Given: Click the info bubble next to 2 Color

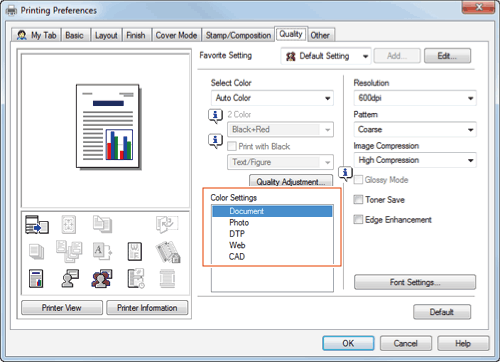Looking at the screenshot, I should (x=216, y=116).
